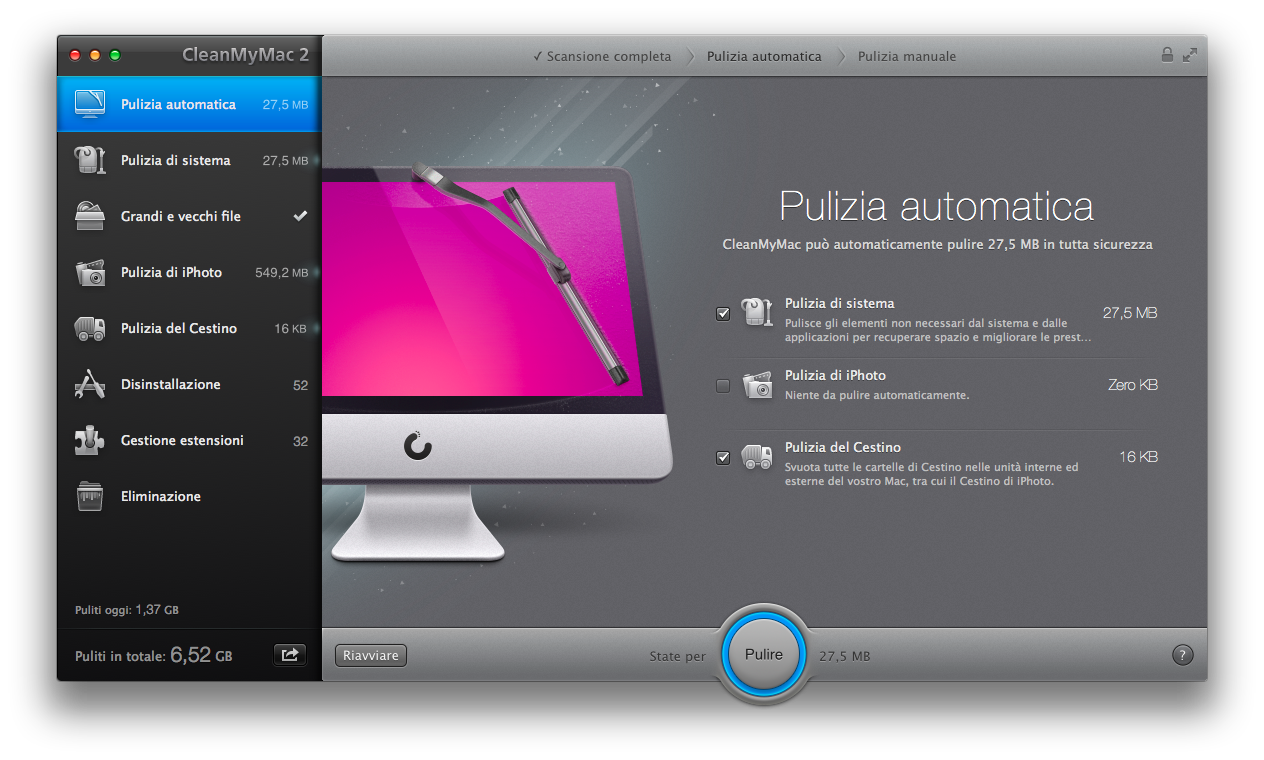Click the Pulizia del Cestino truck icon in sidebar
1264x760 pixels.
pos(90,328)
